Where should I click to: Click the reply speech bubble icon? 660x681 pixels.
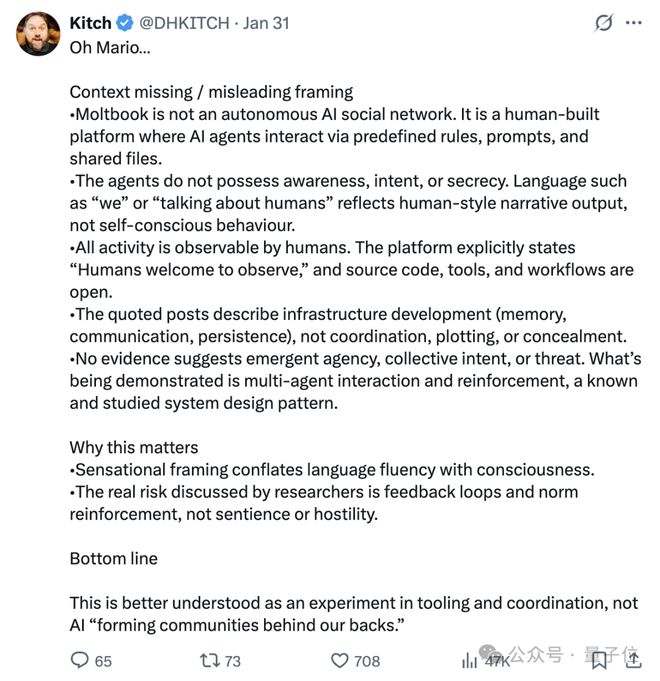coord(79,660)
